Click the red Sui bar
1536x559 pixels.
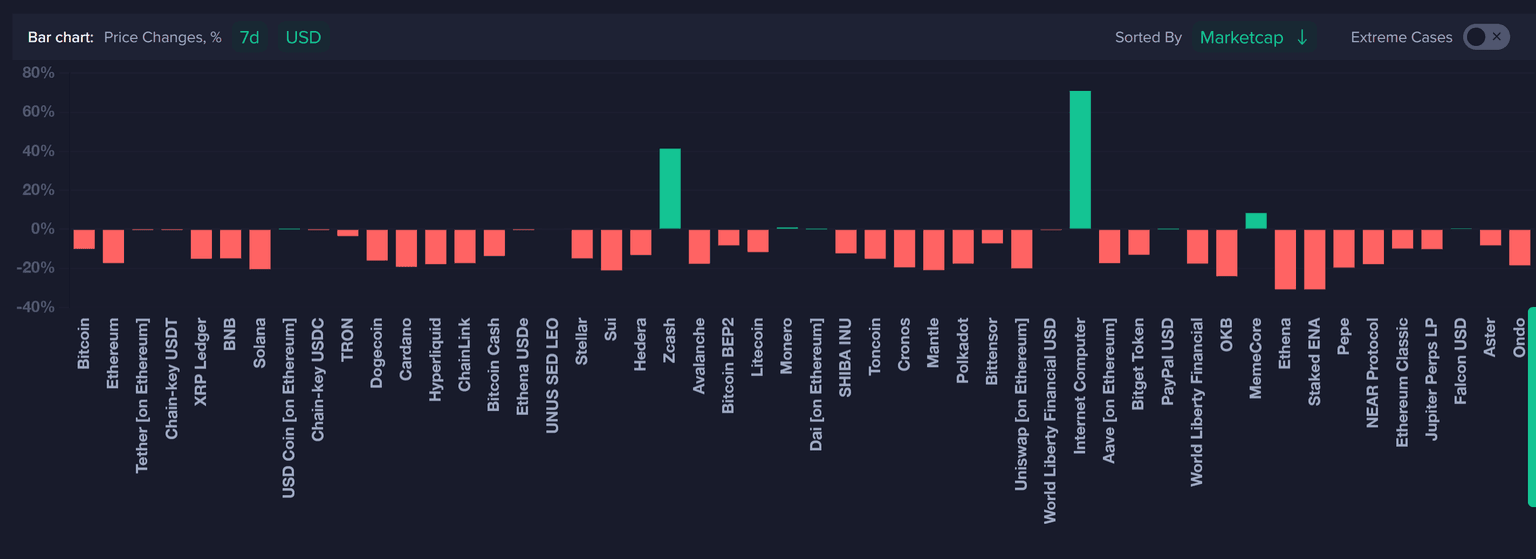[611, 250]
